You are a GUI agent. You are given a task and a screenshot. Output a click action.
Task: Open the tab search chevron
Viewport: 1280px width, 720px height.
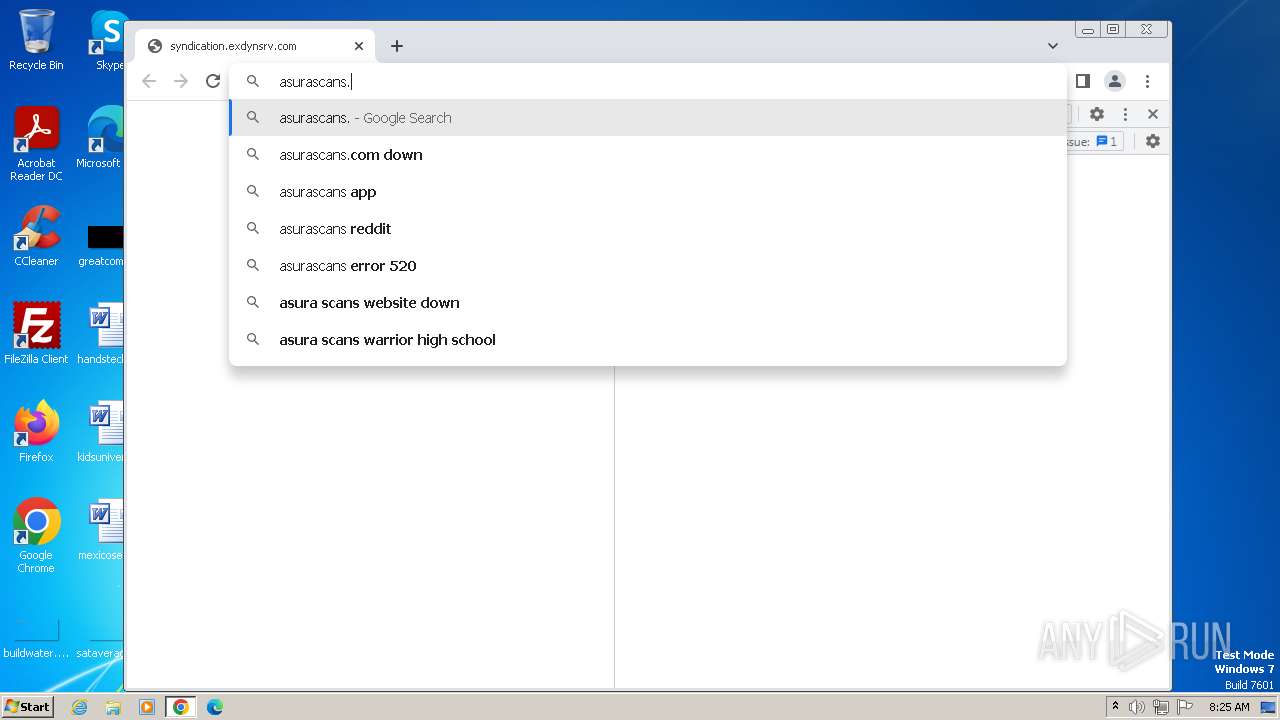(x=1053, y=46)
